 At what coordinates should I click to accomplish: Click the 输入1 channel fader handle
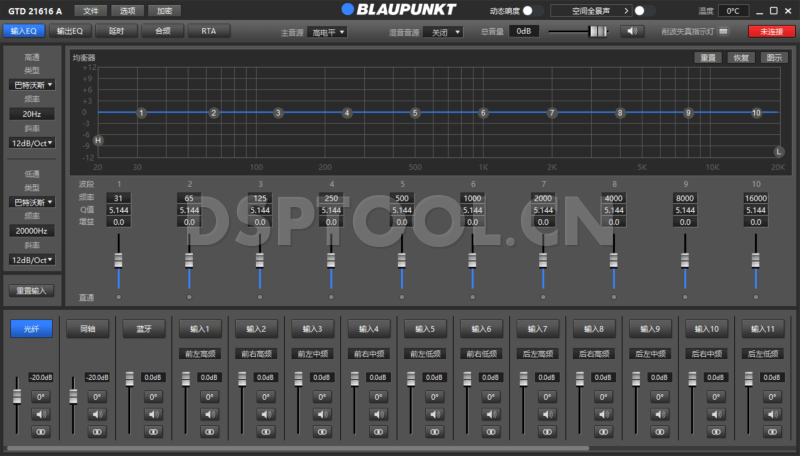tap(186, 378)
